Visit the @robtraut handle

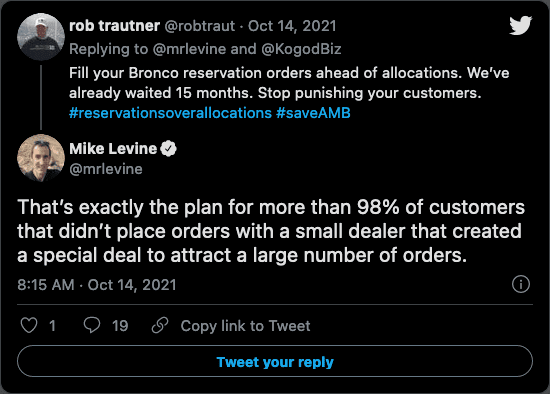point(200,26)
